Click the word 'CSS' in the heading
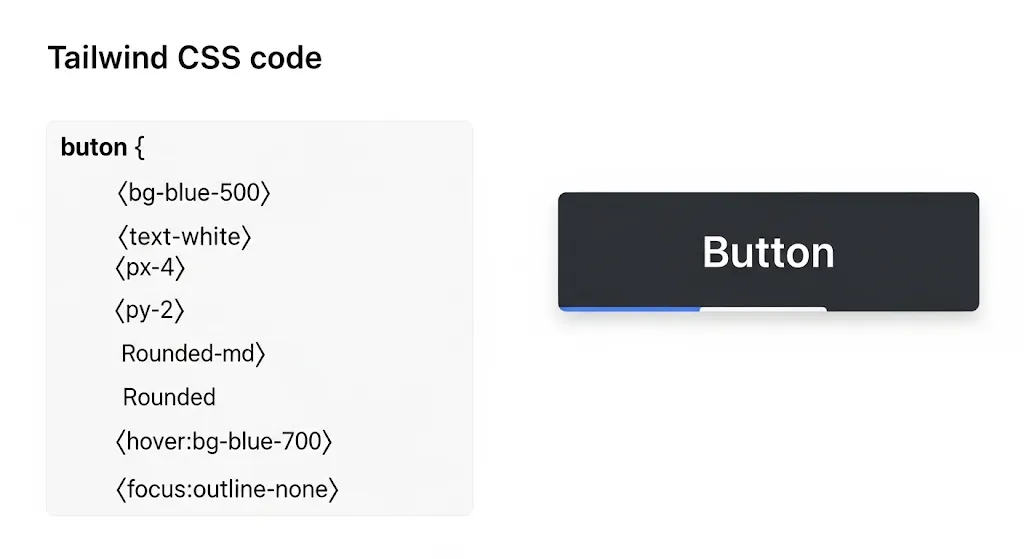 click(209, 58)
